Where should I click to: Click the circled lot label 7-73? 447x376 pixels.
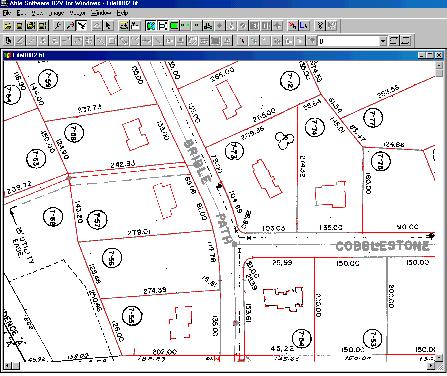click(234, 151)
